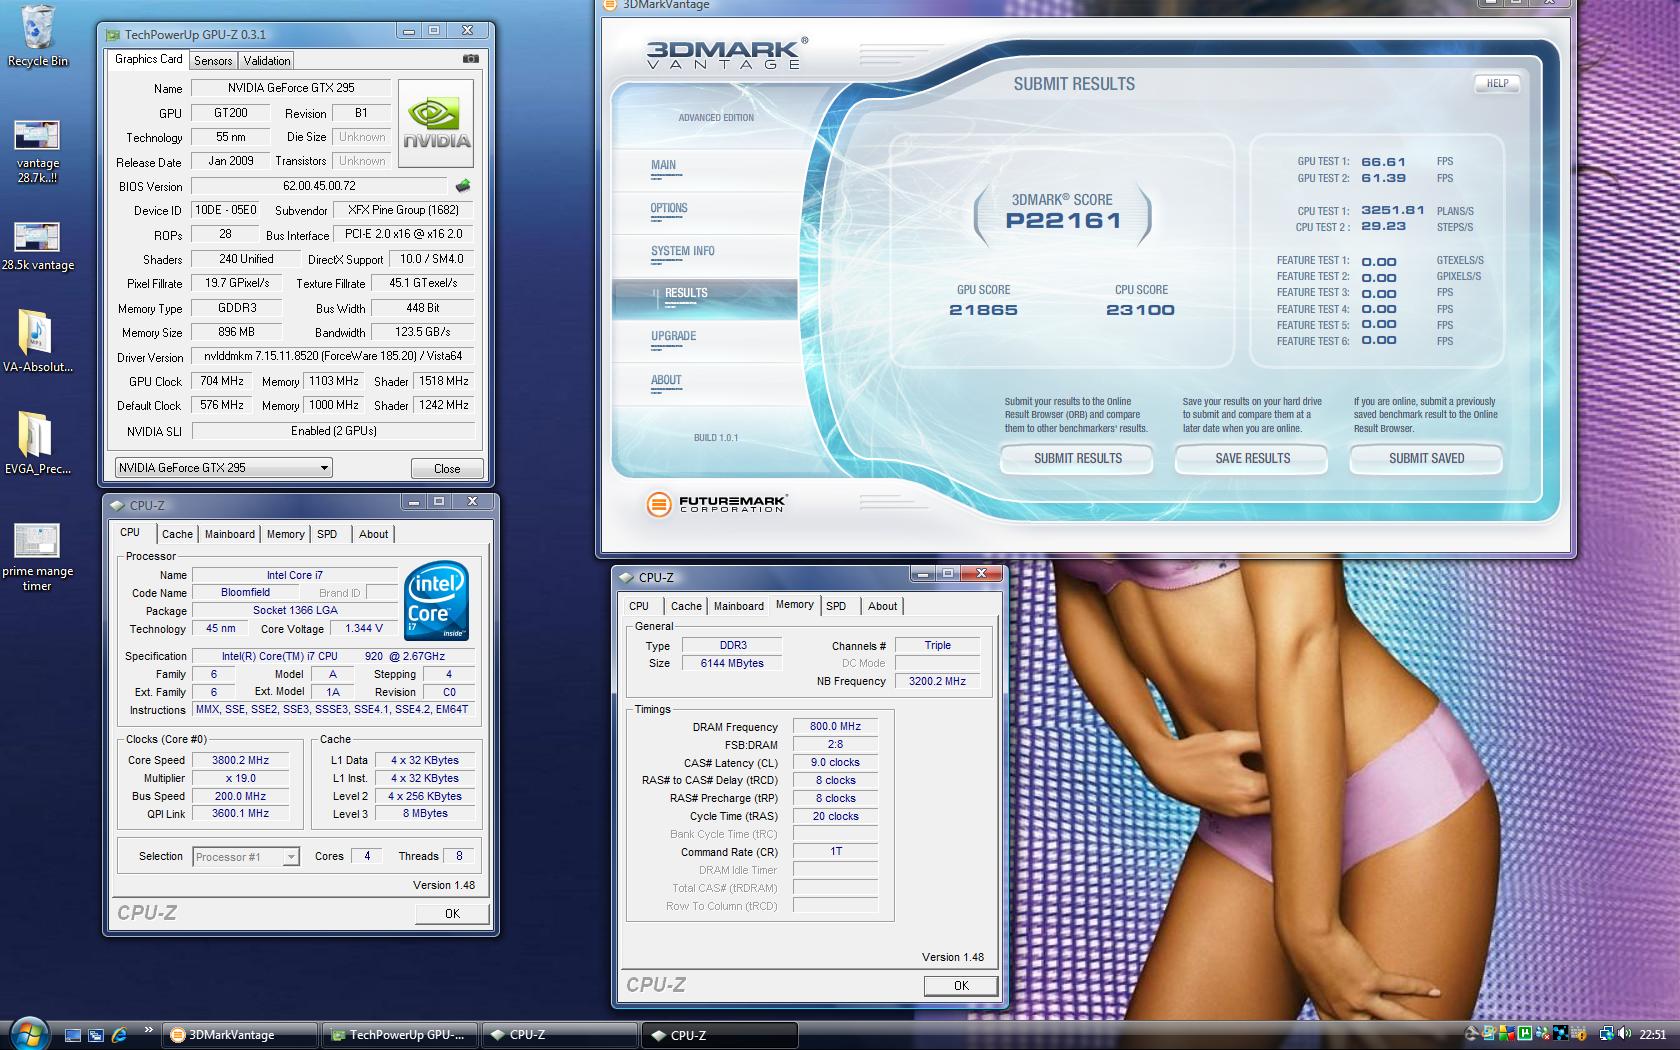Expand the quick launch chevron
The image size is (1680, 1050).
(149, 1030)
